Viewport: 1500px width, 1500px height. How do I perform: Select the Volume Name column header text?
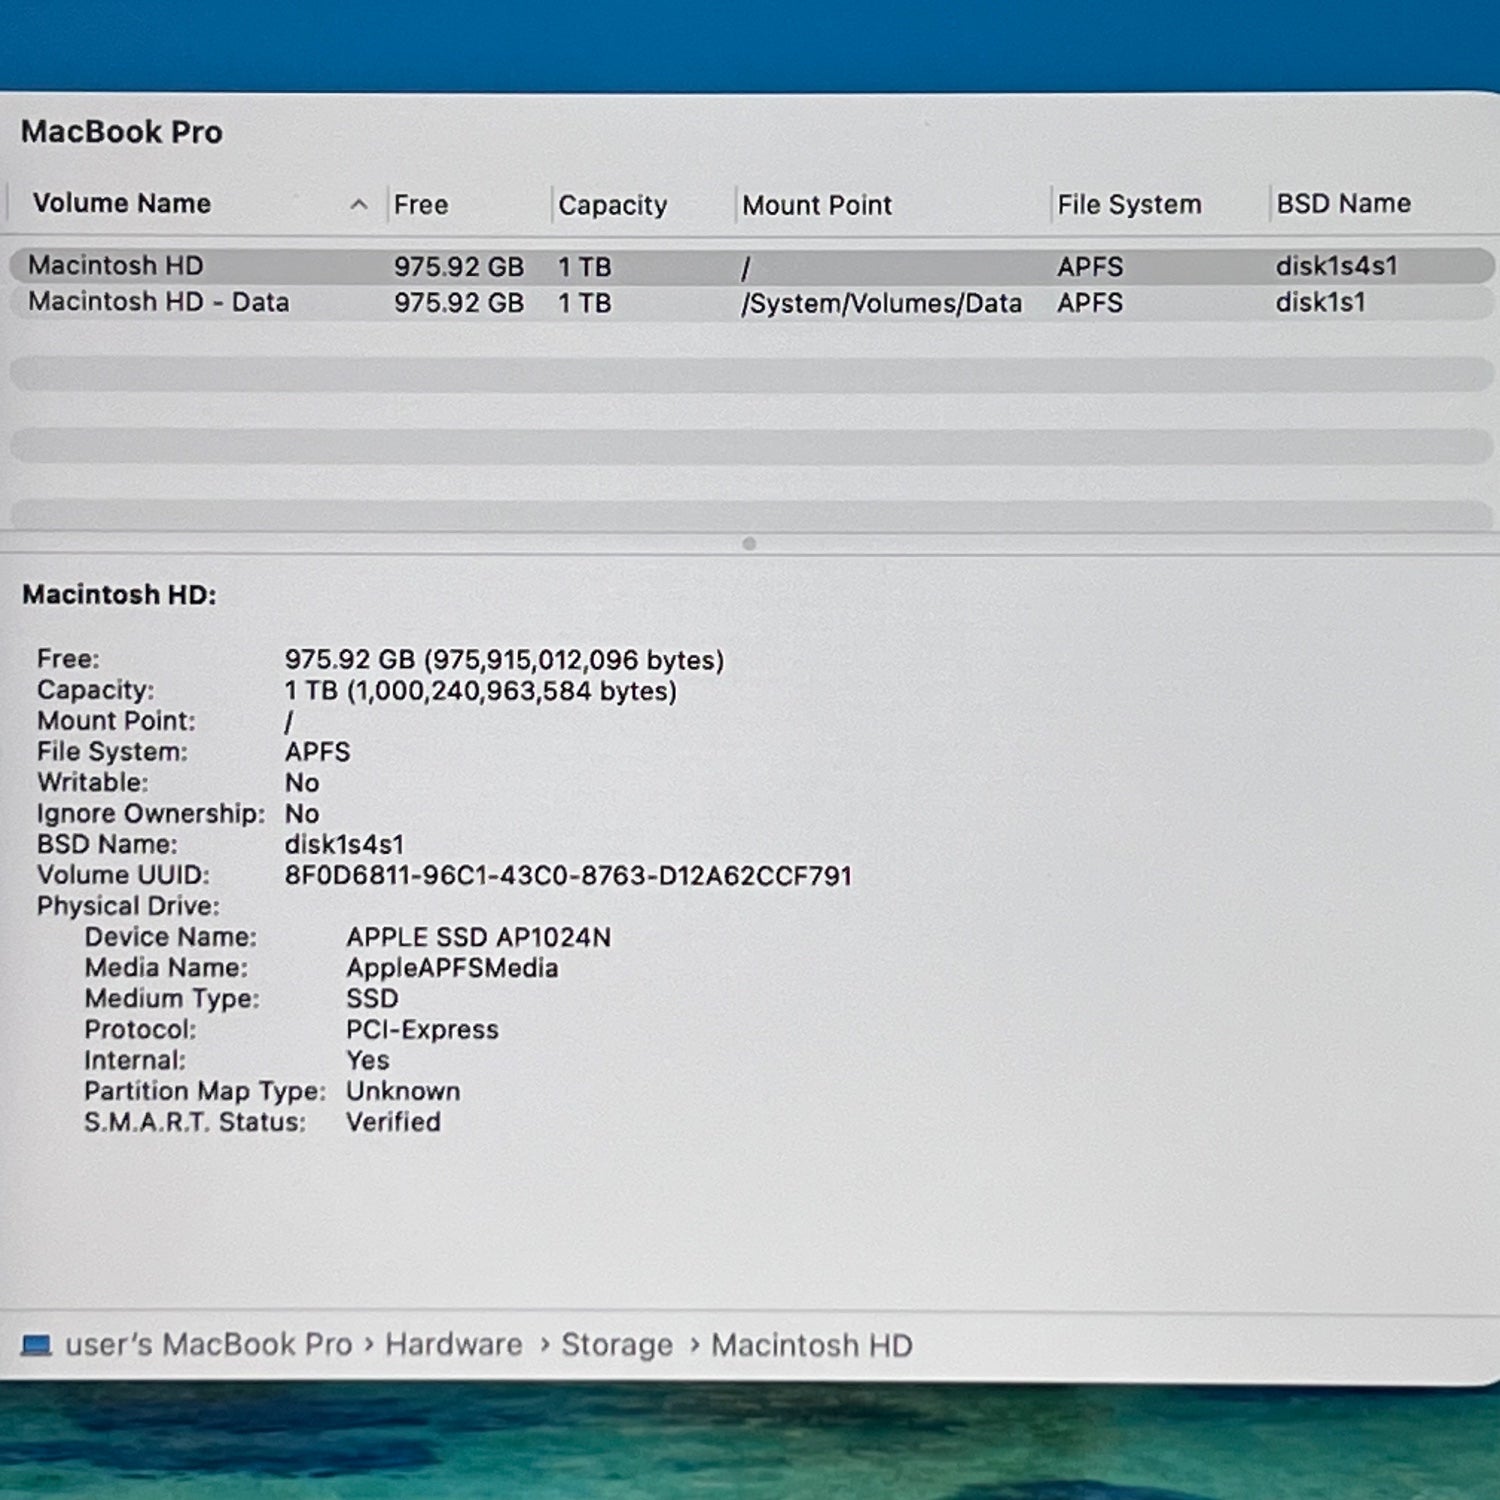click(122, 204)
